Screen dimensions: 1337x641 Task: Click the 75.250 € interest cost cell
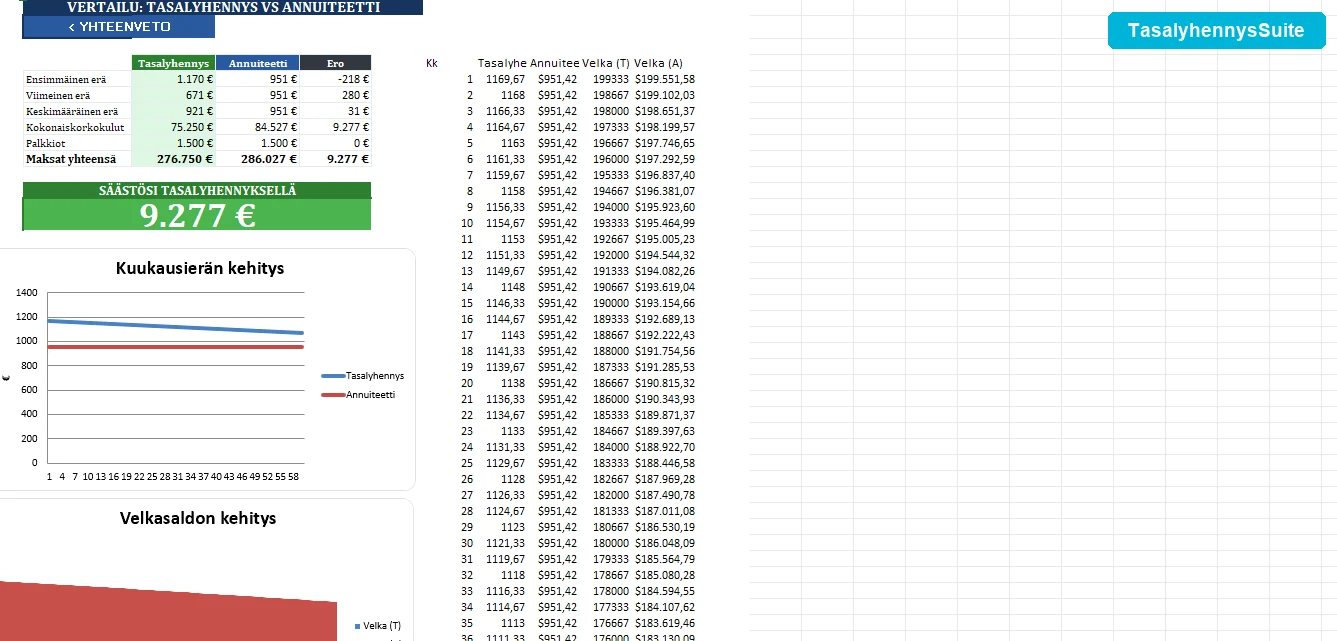pos(173,127)
